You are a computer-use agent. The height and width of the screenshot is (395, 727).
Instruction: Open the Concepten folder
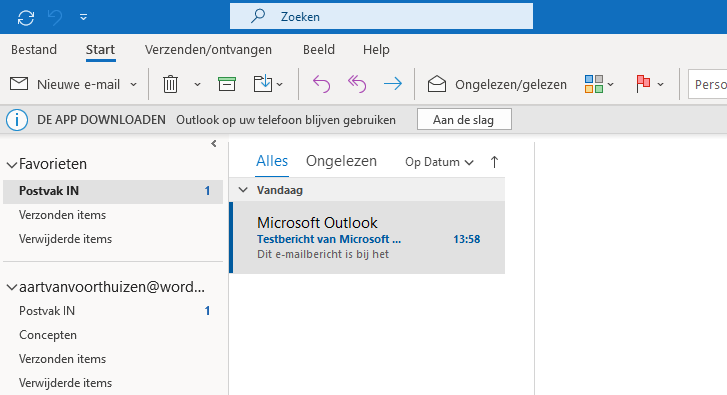coord(48,335)
